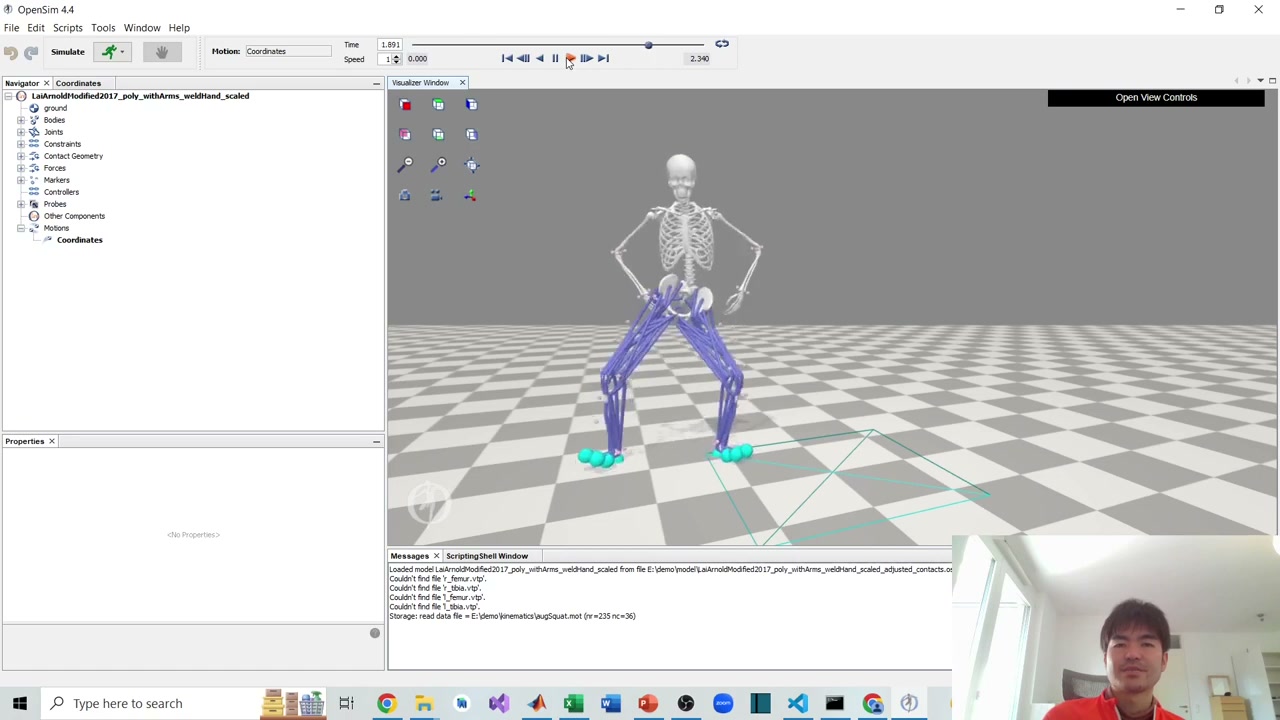
Task: Click the Motion name field
Action: click(288, 51)
